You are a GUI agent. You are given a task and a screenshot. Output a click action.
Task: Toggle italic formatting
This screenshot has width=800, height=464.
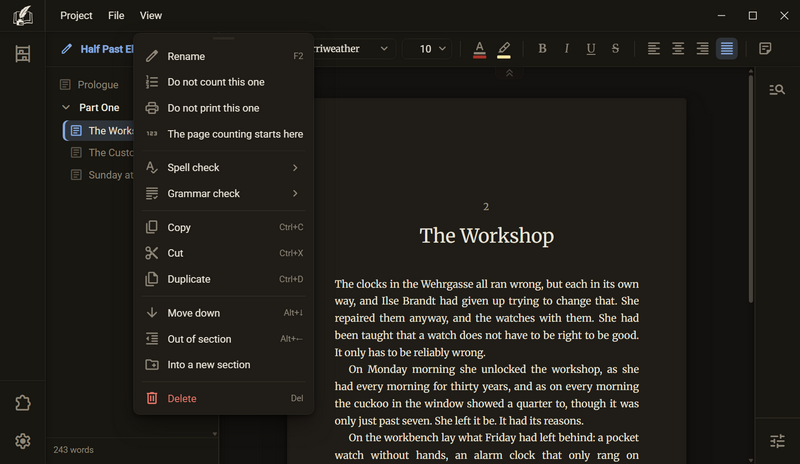coord(566,48)
